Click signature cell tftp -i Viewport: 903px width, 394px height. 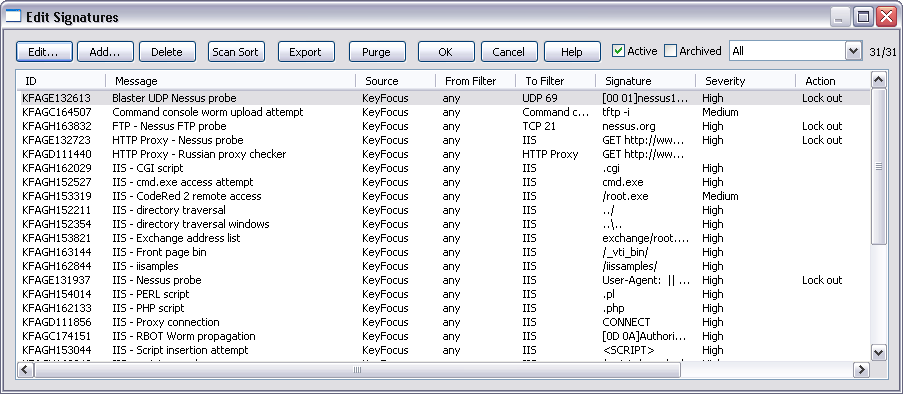[616, 112]
